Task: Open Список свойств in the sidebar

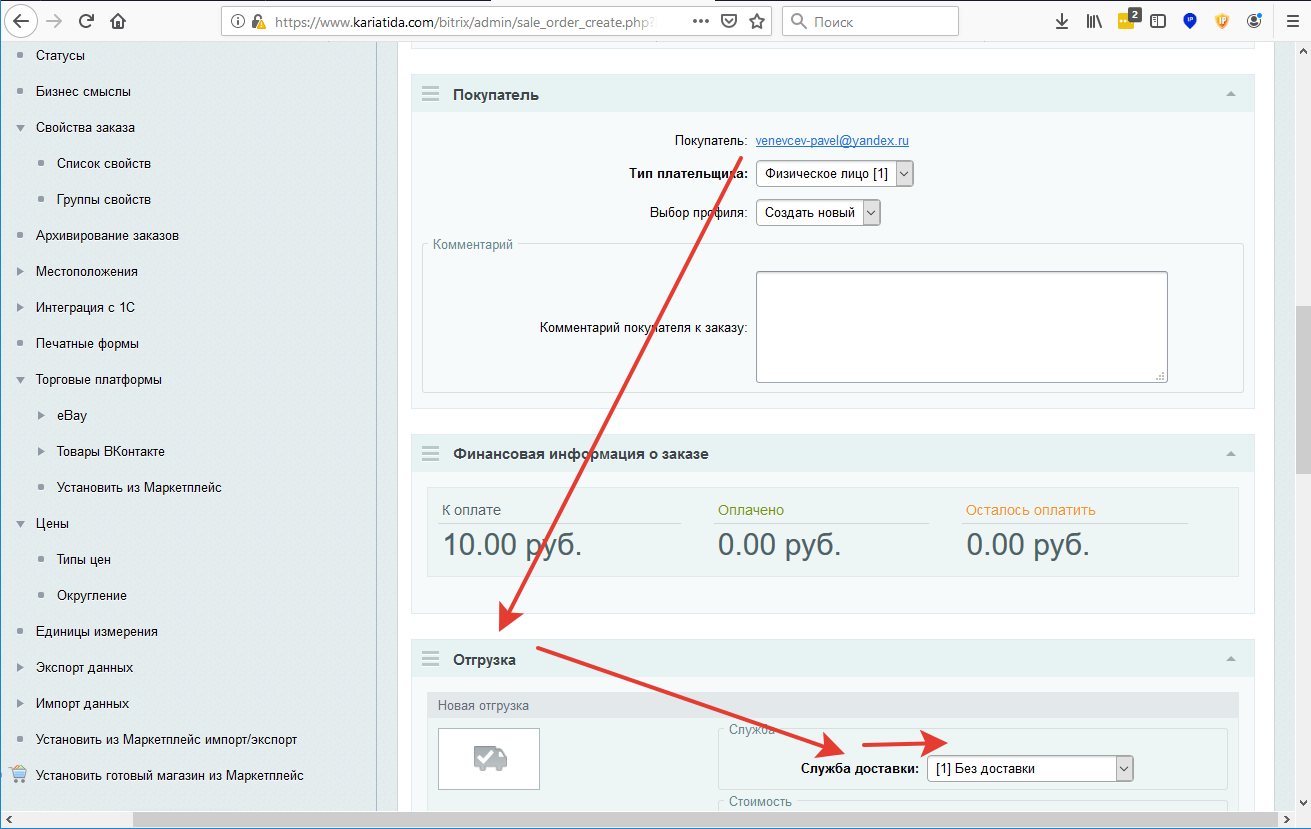Action: pos(104,163)
